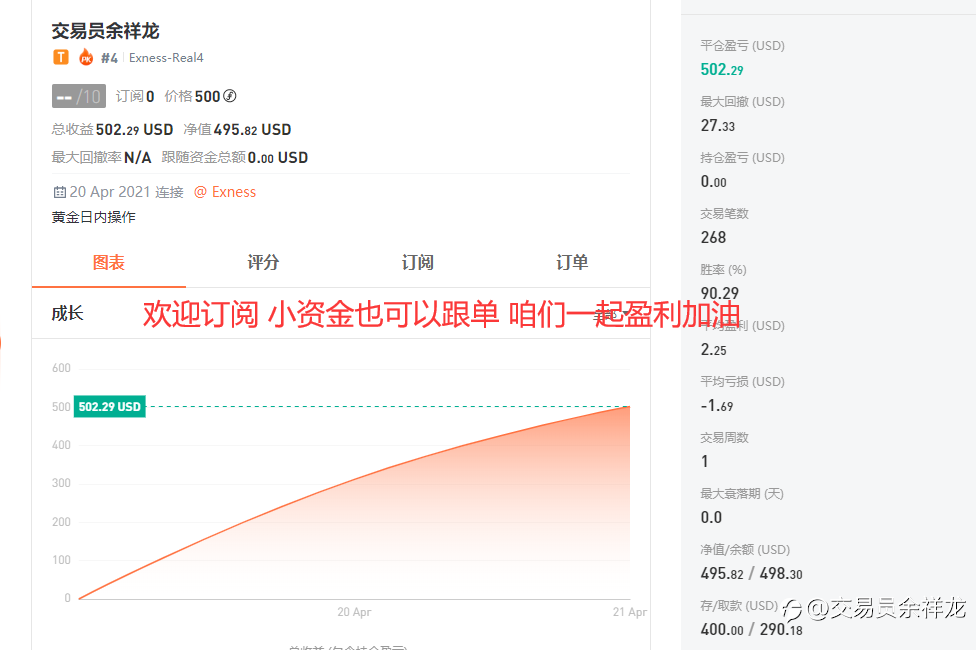Click trader name 交易员余祥龙

pos(105,31)
